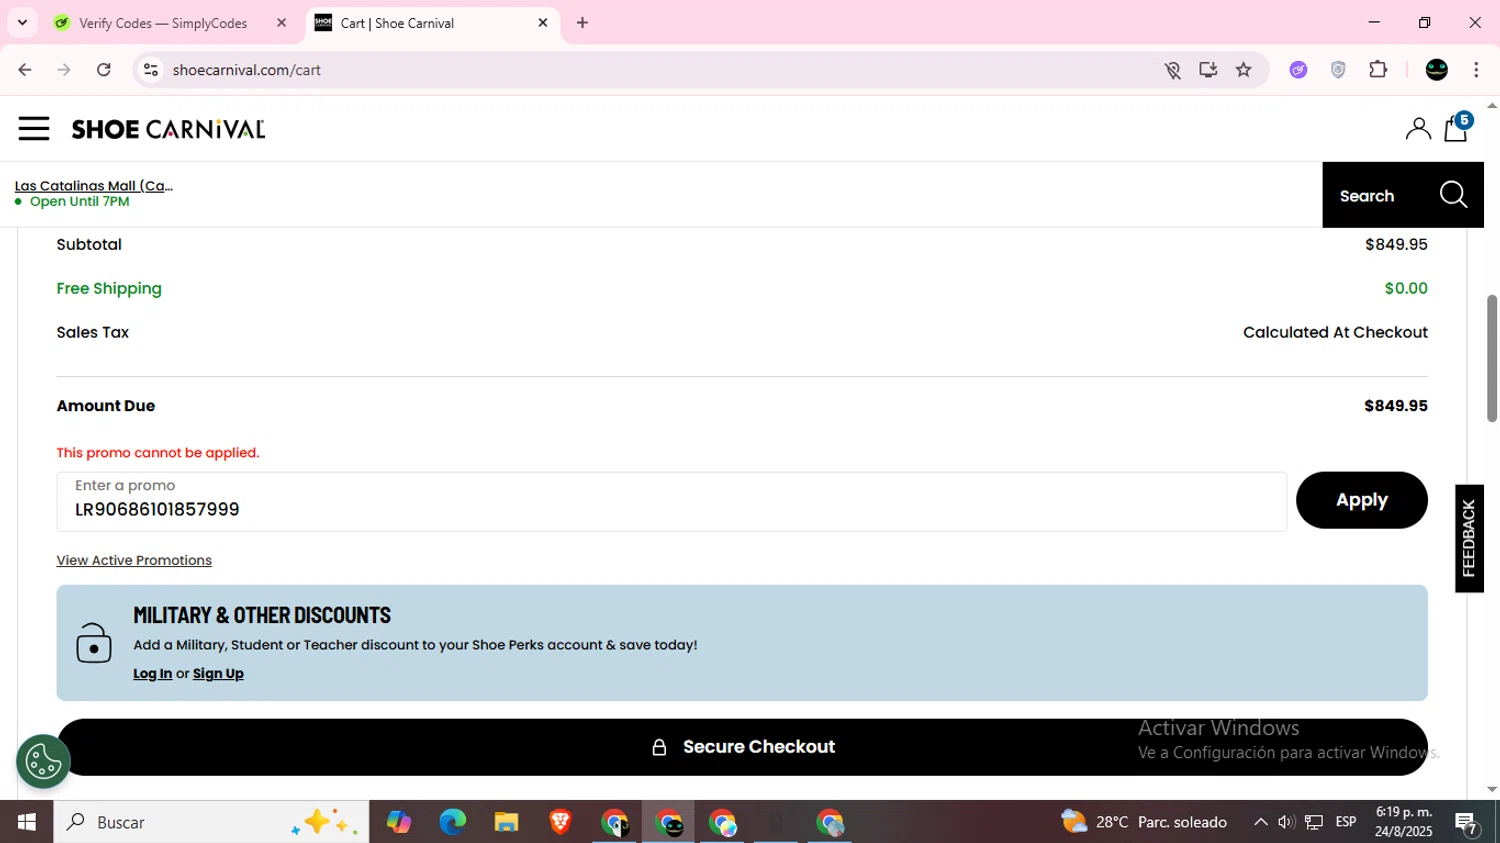Click the browser back arrow

click(25, 70)
